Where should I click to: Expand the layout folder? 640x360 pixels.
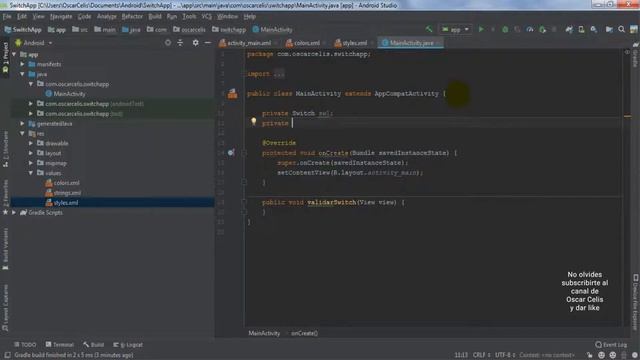[31, 153]
